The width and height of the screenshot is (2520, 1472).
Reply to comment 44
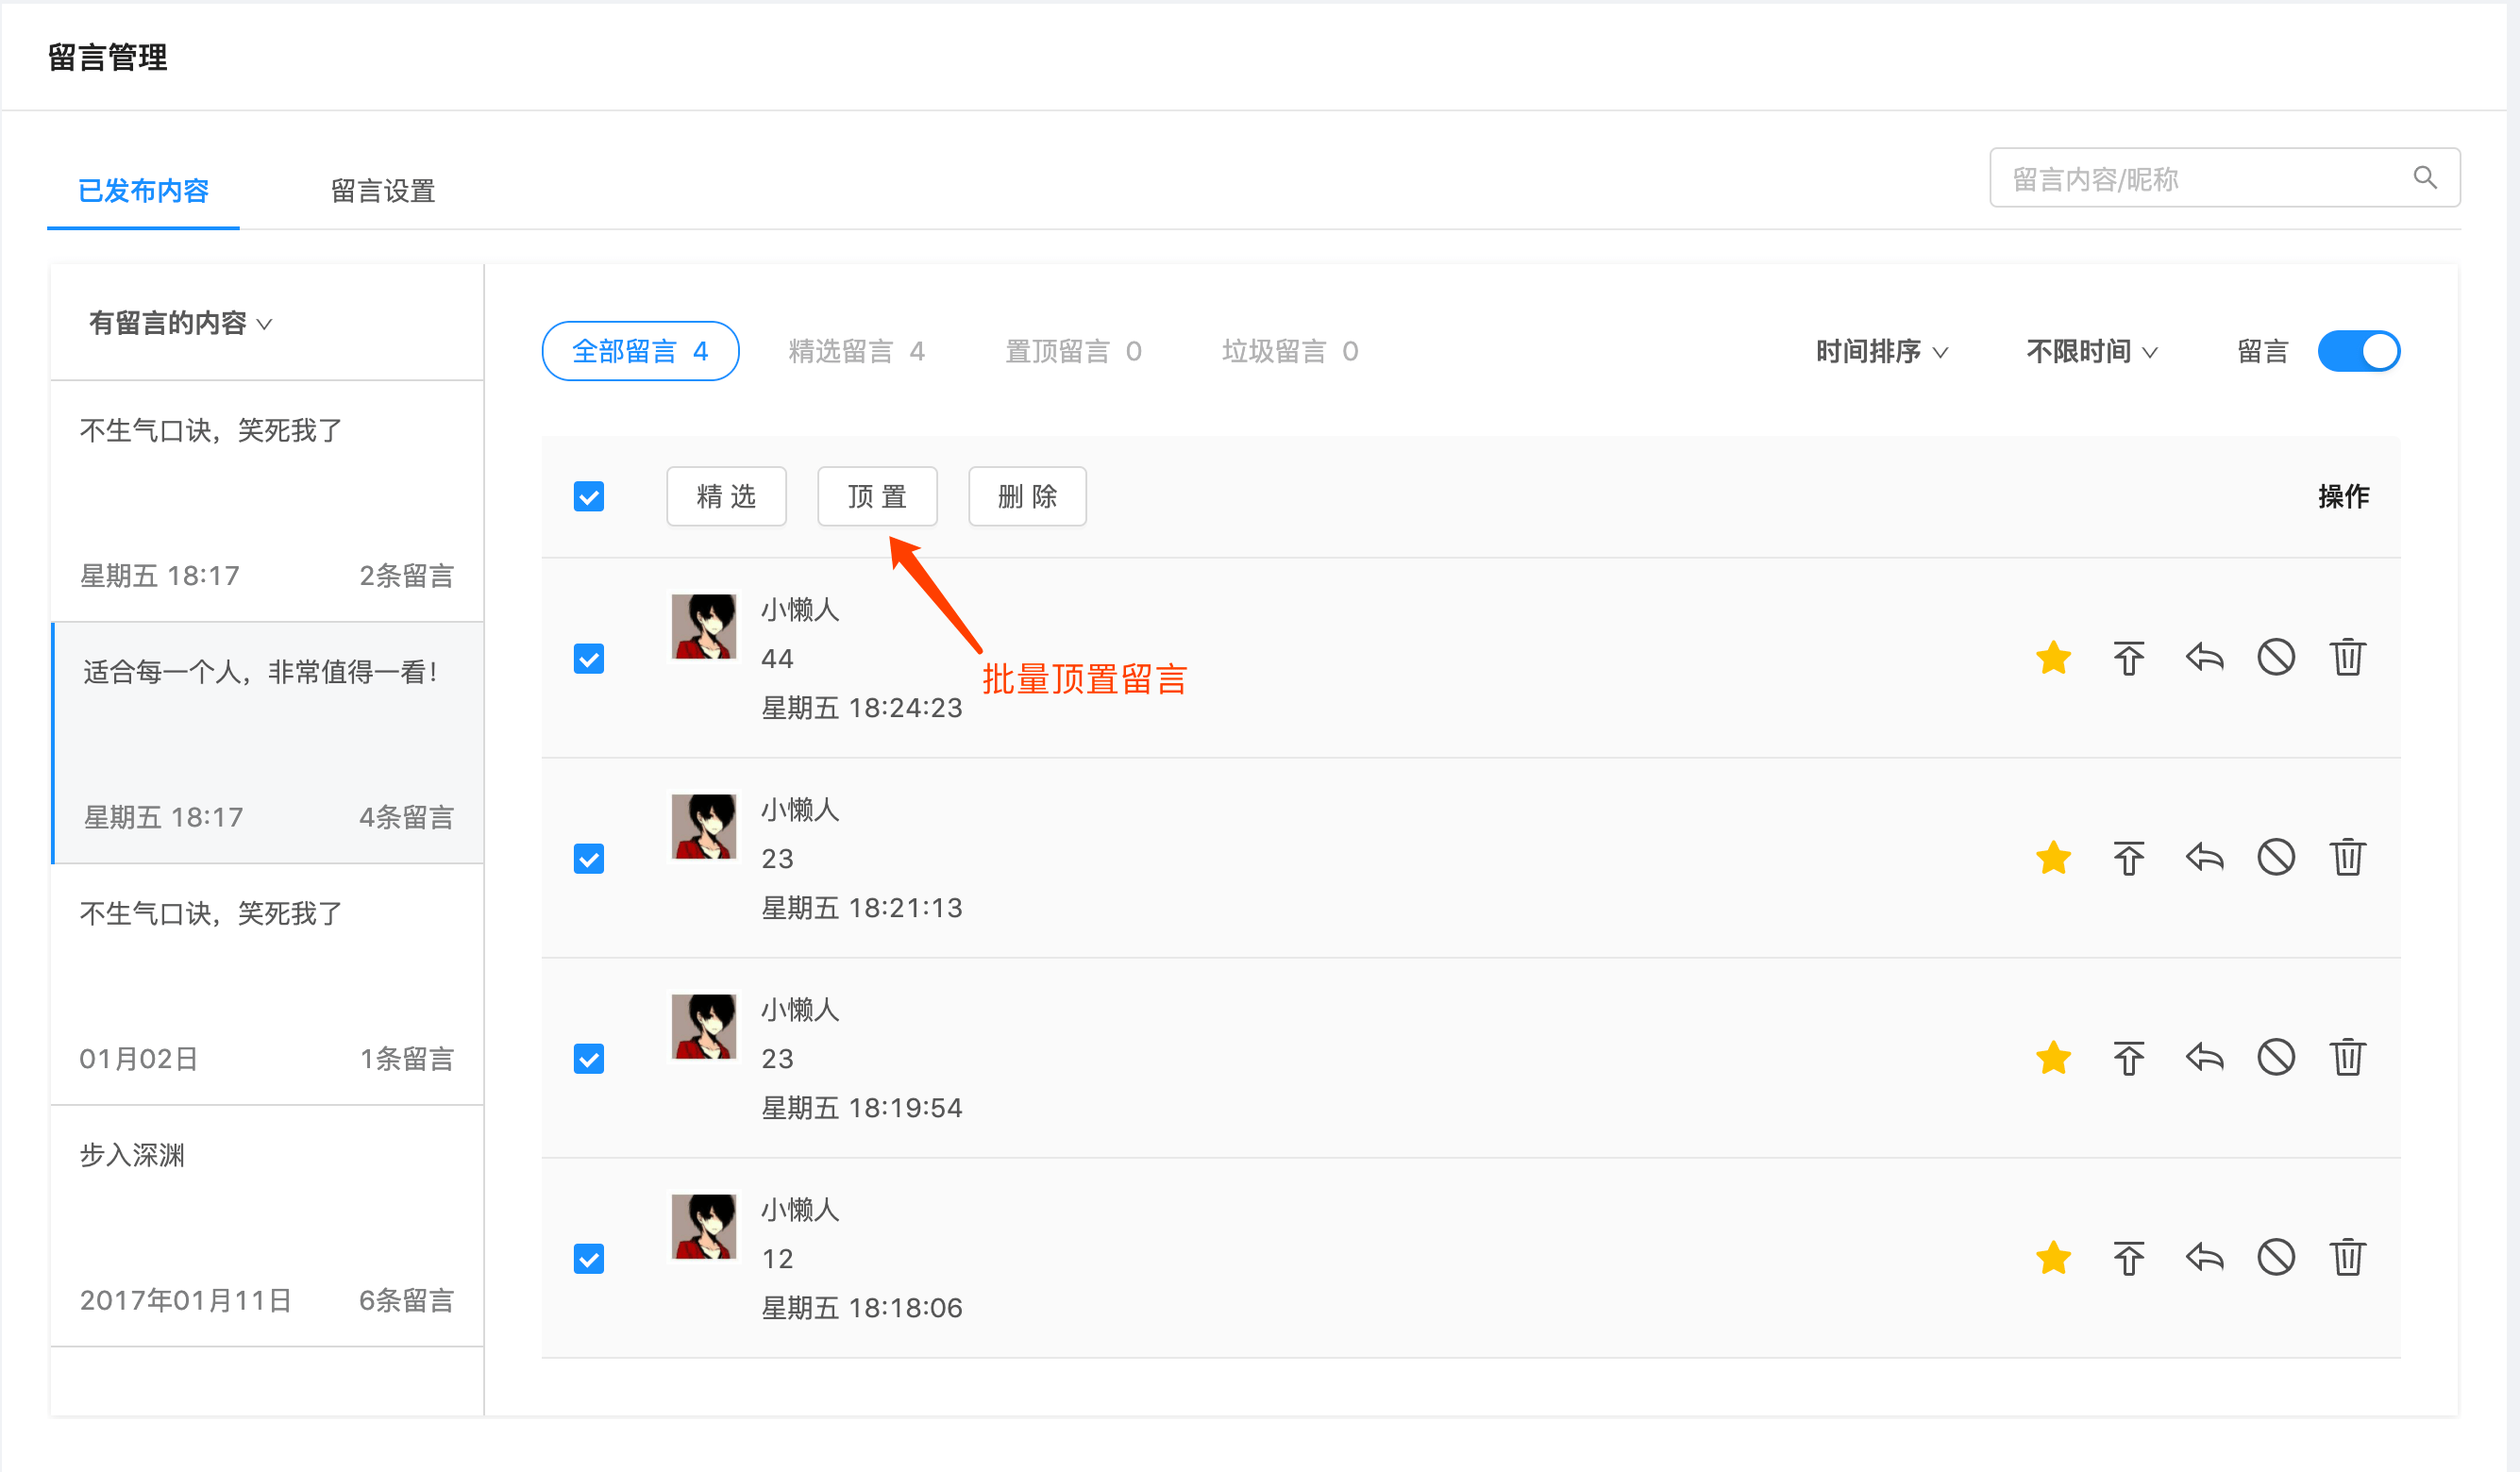click(2204, 658)
